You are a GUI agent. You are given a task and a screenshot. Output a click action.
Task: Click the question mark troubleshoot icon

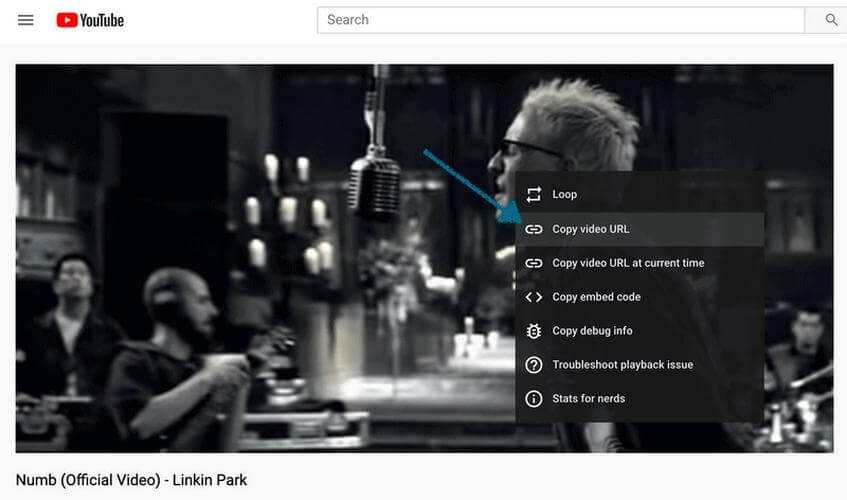click(x=534, y=365)
